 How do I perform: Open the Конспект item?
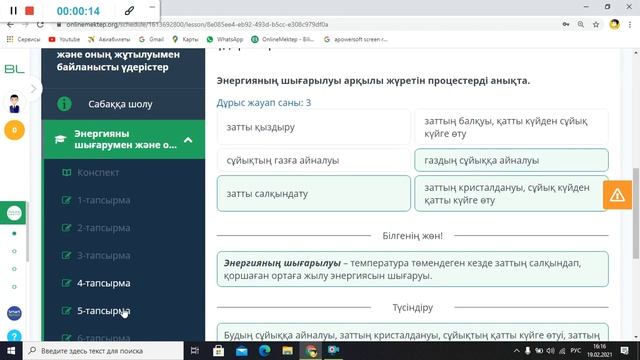[98, 172]
